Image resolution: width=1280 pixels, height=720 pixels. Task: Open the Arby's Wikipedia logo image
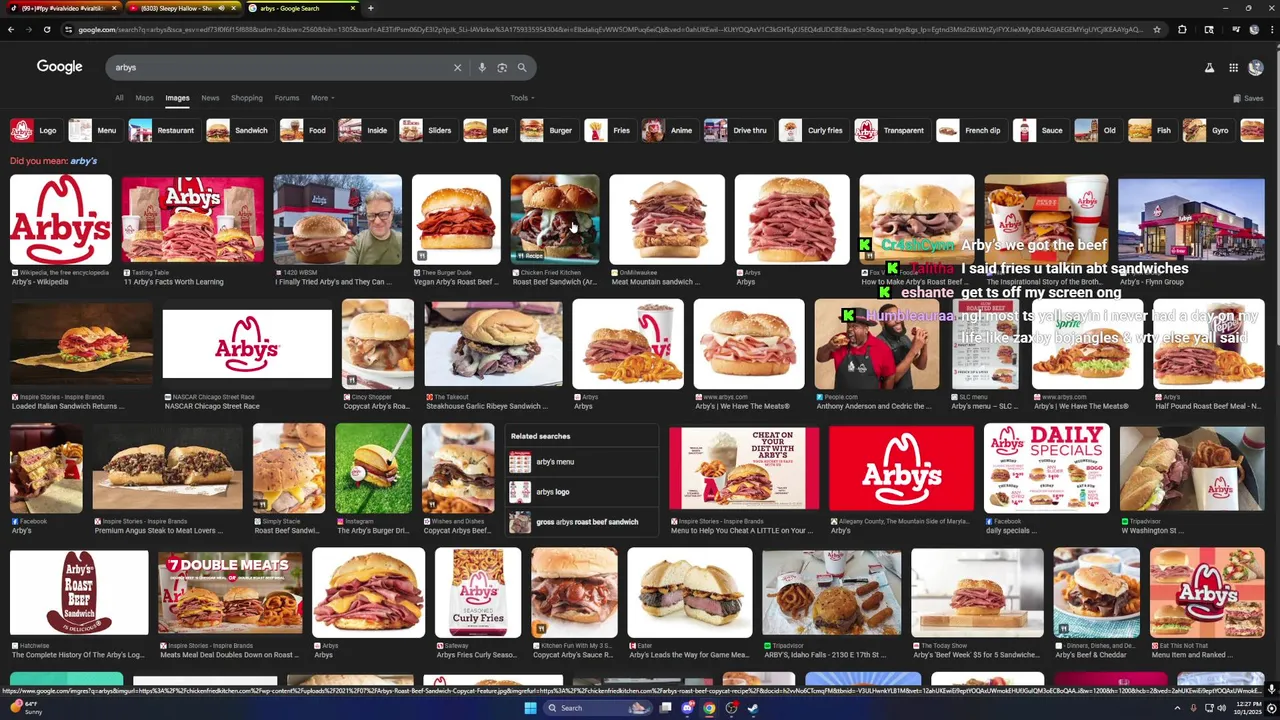[61, 220]
